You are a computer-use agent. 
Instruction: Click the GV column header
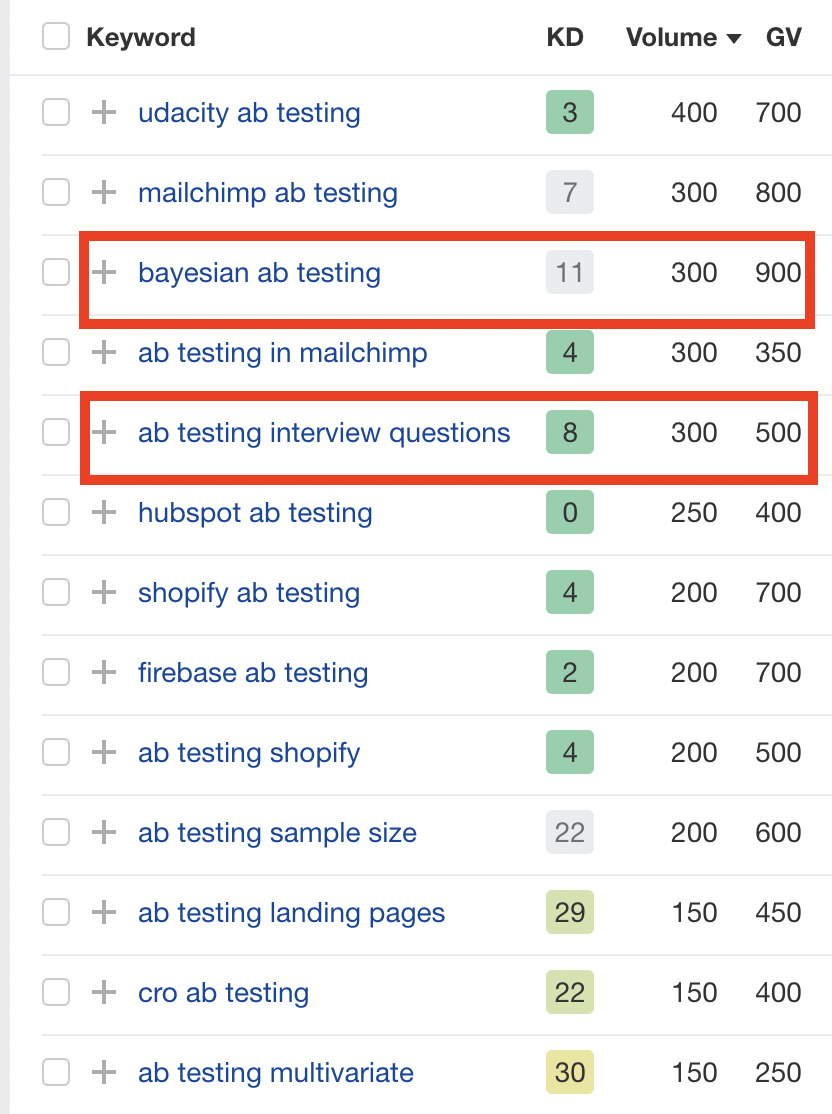tap(784, 37)
